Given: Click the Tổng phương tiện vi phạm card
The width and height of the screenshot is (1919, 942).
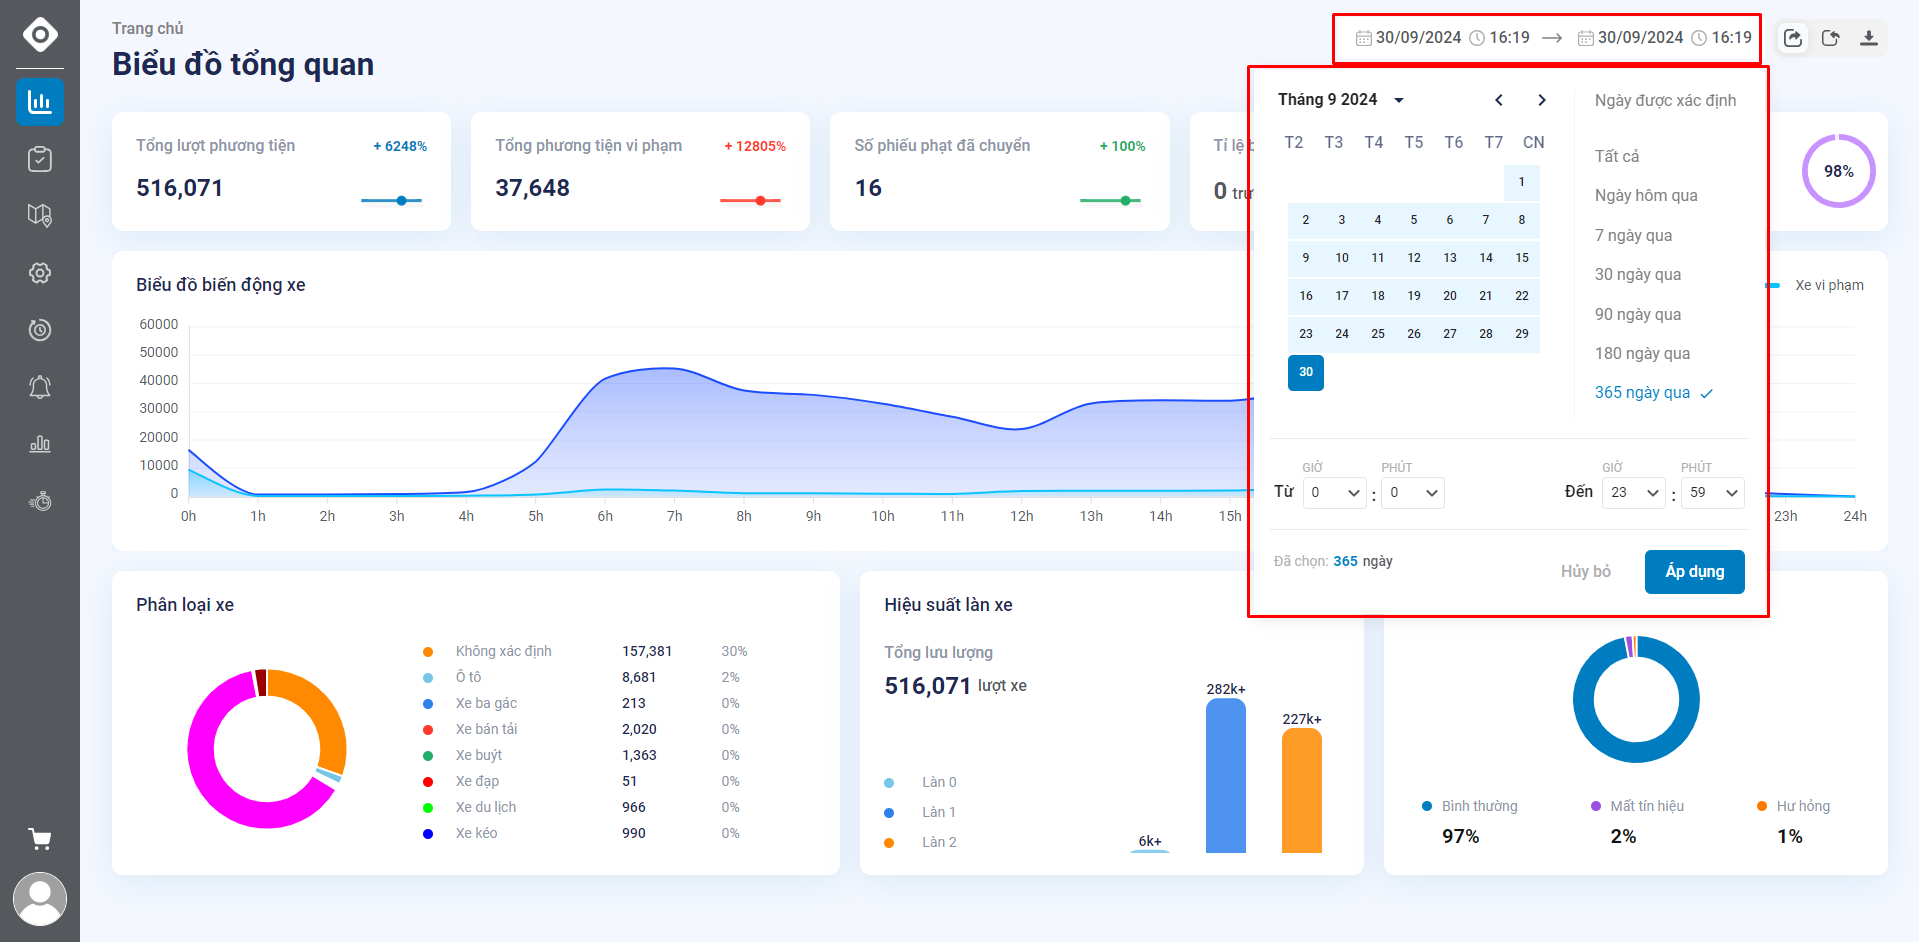Looking at the screenshot, I should [640, 171].
